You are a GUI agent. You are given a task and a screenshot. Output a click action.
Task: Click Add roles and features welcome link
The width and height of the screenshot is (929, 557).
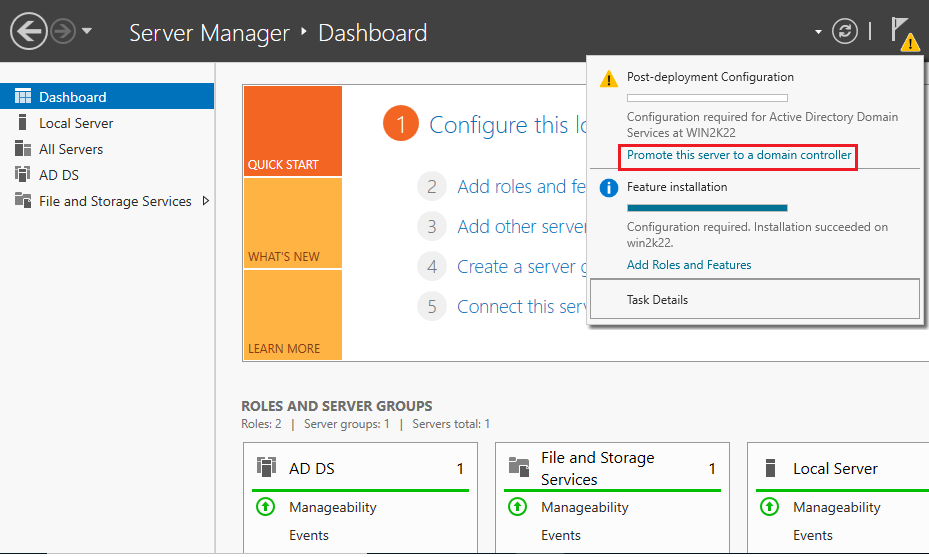[521, 187]
